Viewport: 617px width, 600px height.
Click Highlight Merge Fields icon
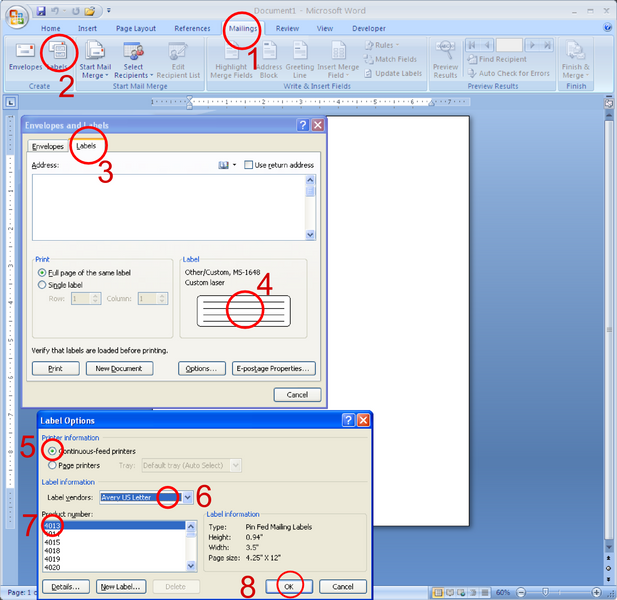[x=231, y=60]
